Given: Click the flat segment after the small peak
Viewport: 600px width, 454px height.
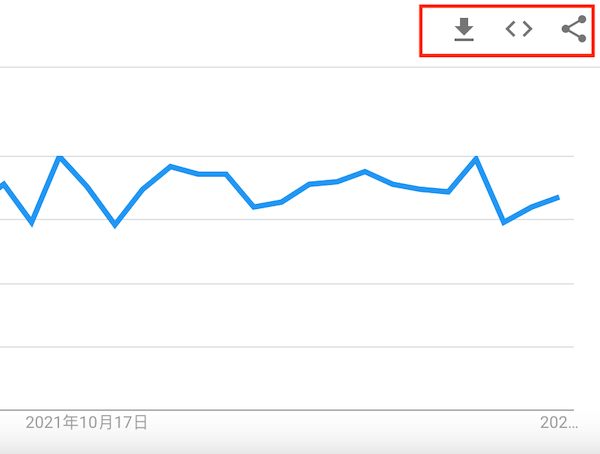Looking at the screenshot, I should (x=212, y=174).
